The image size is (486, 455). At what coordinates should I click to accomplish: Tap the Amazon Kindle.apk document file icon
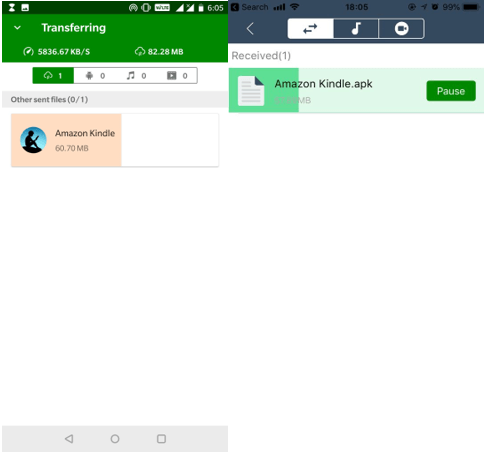click(251, 91)
